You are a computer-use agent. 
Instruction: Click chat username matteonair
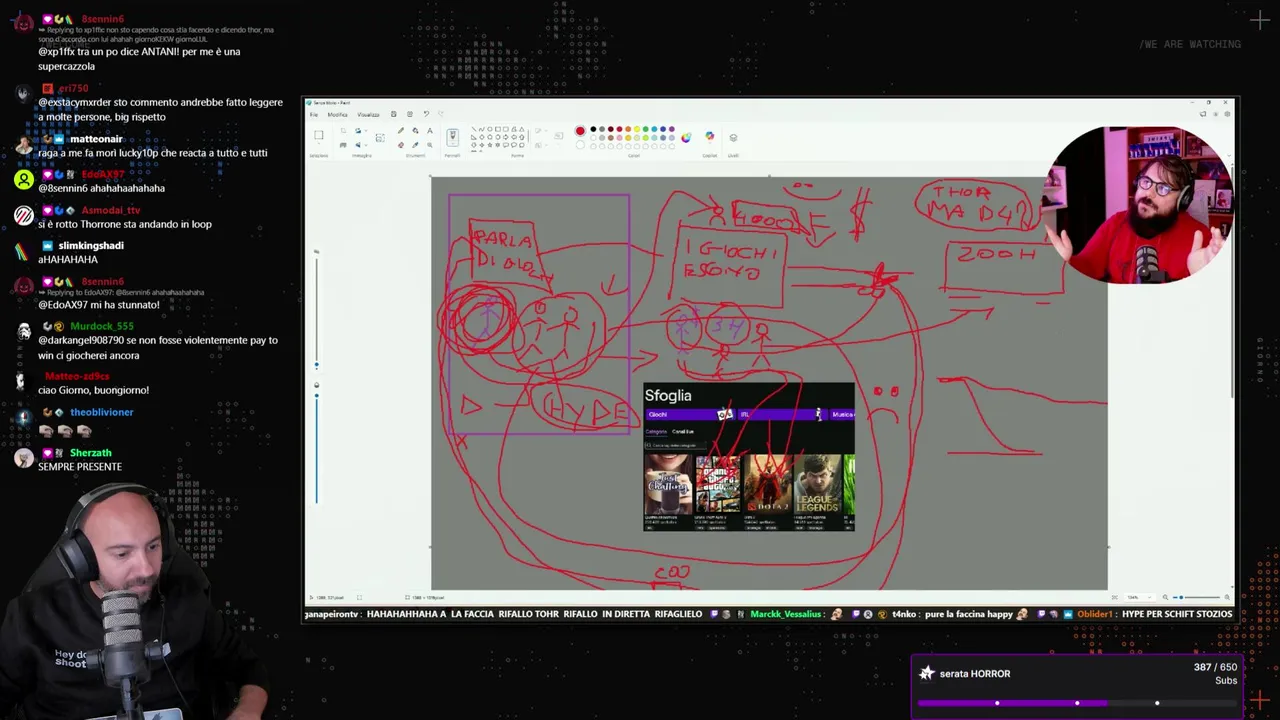coord(96,139)
